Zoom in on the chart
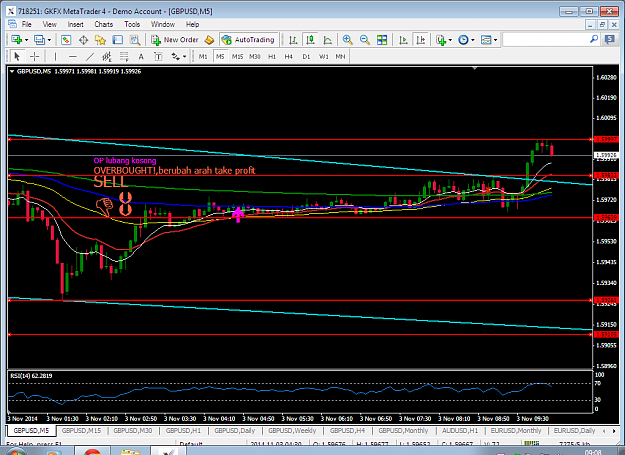Screen dimensions: 625x455 pyautogui.click(x=348, y=40)
